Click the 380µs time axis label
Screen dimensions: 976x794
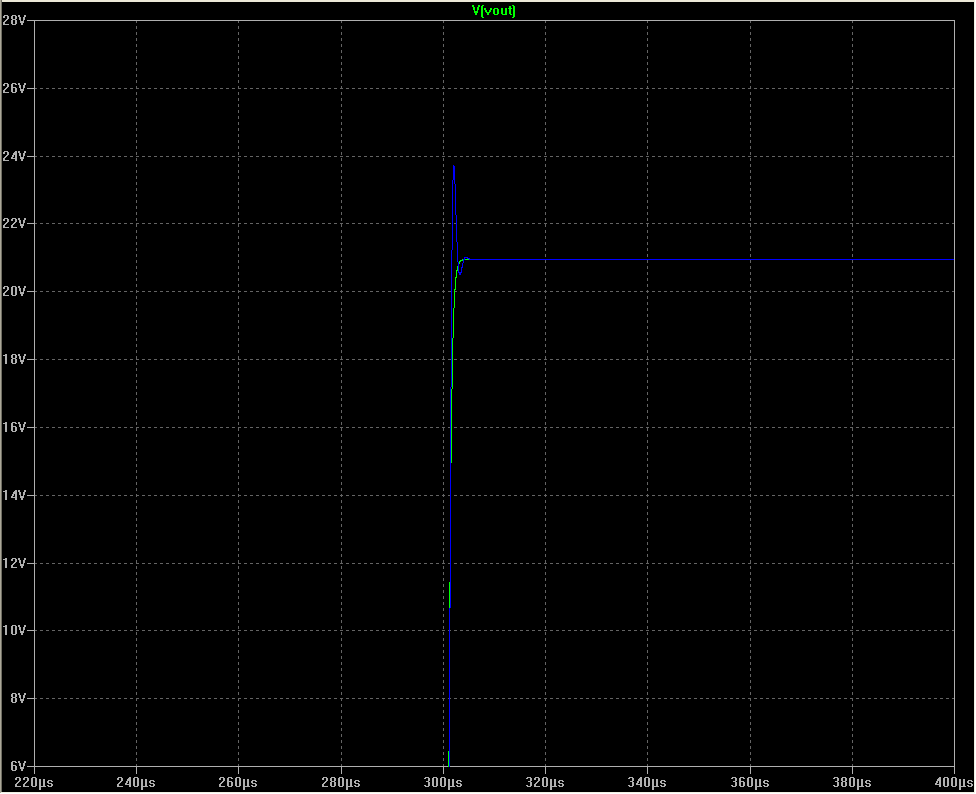[852, 782]
